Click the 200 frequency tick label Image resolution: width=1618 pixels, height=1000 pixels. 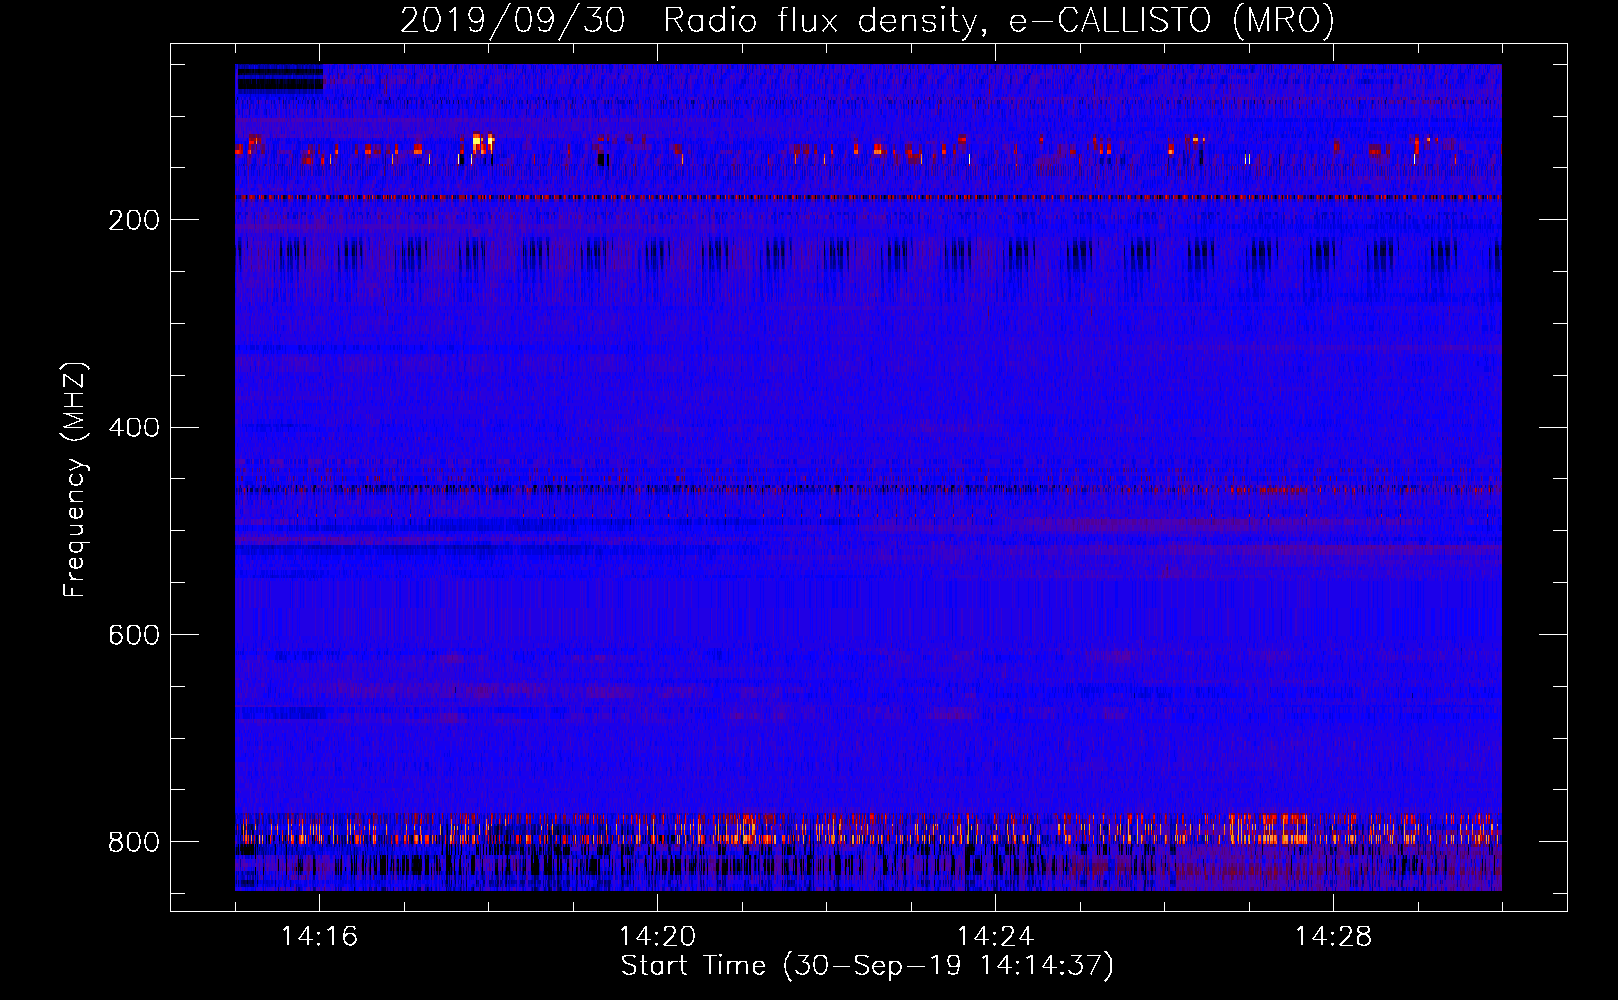pos(133,220)
